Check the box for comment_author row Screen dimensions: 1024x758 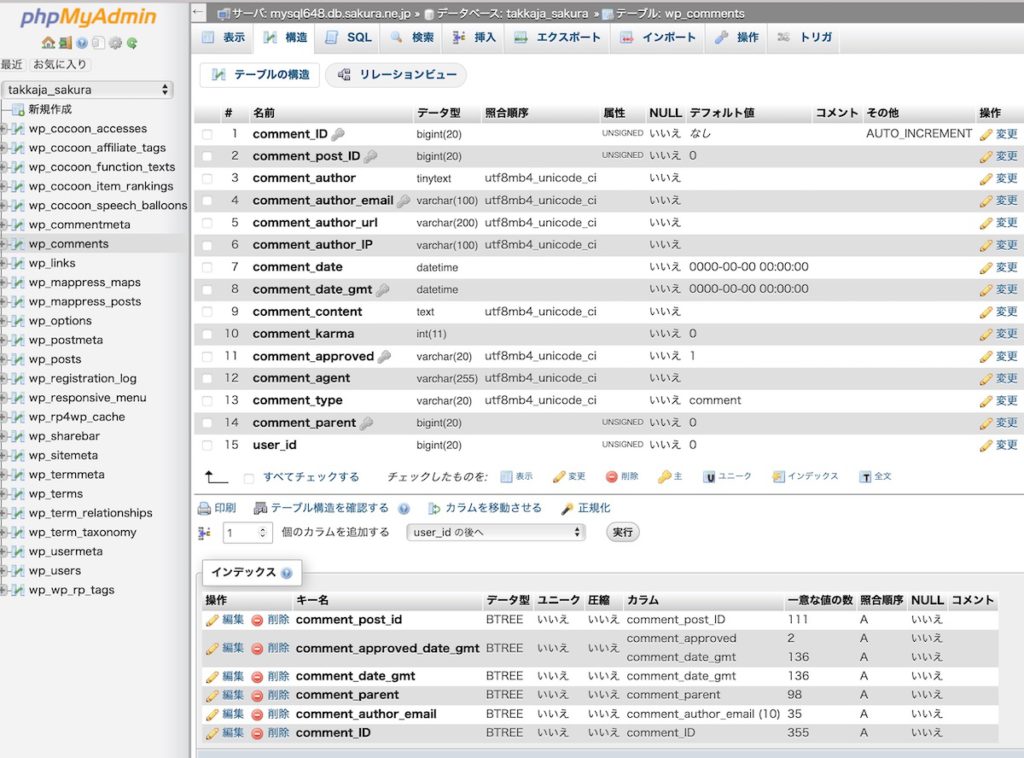tap(207, 178)
